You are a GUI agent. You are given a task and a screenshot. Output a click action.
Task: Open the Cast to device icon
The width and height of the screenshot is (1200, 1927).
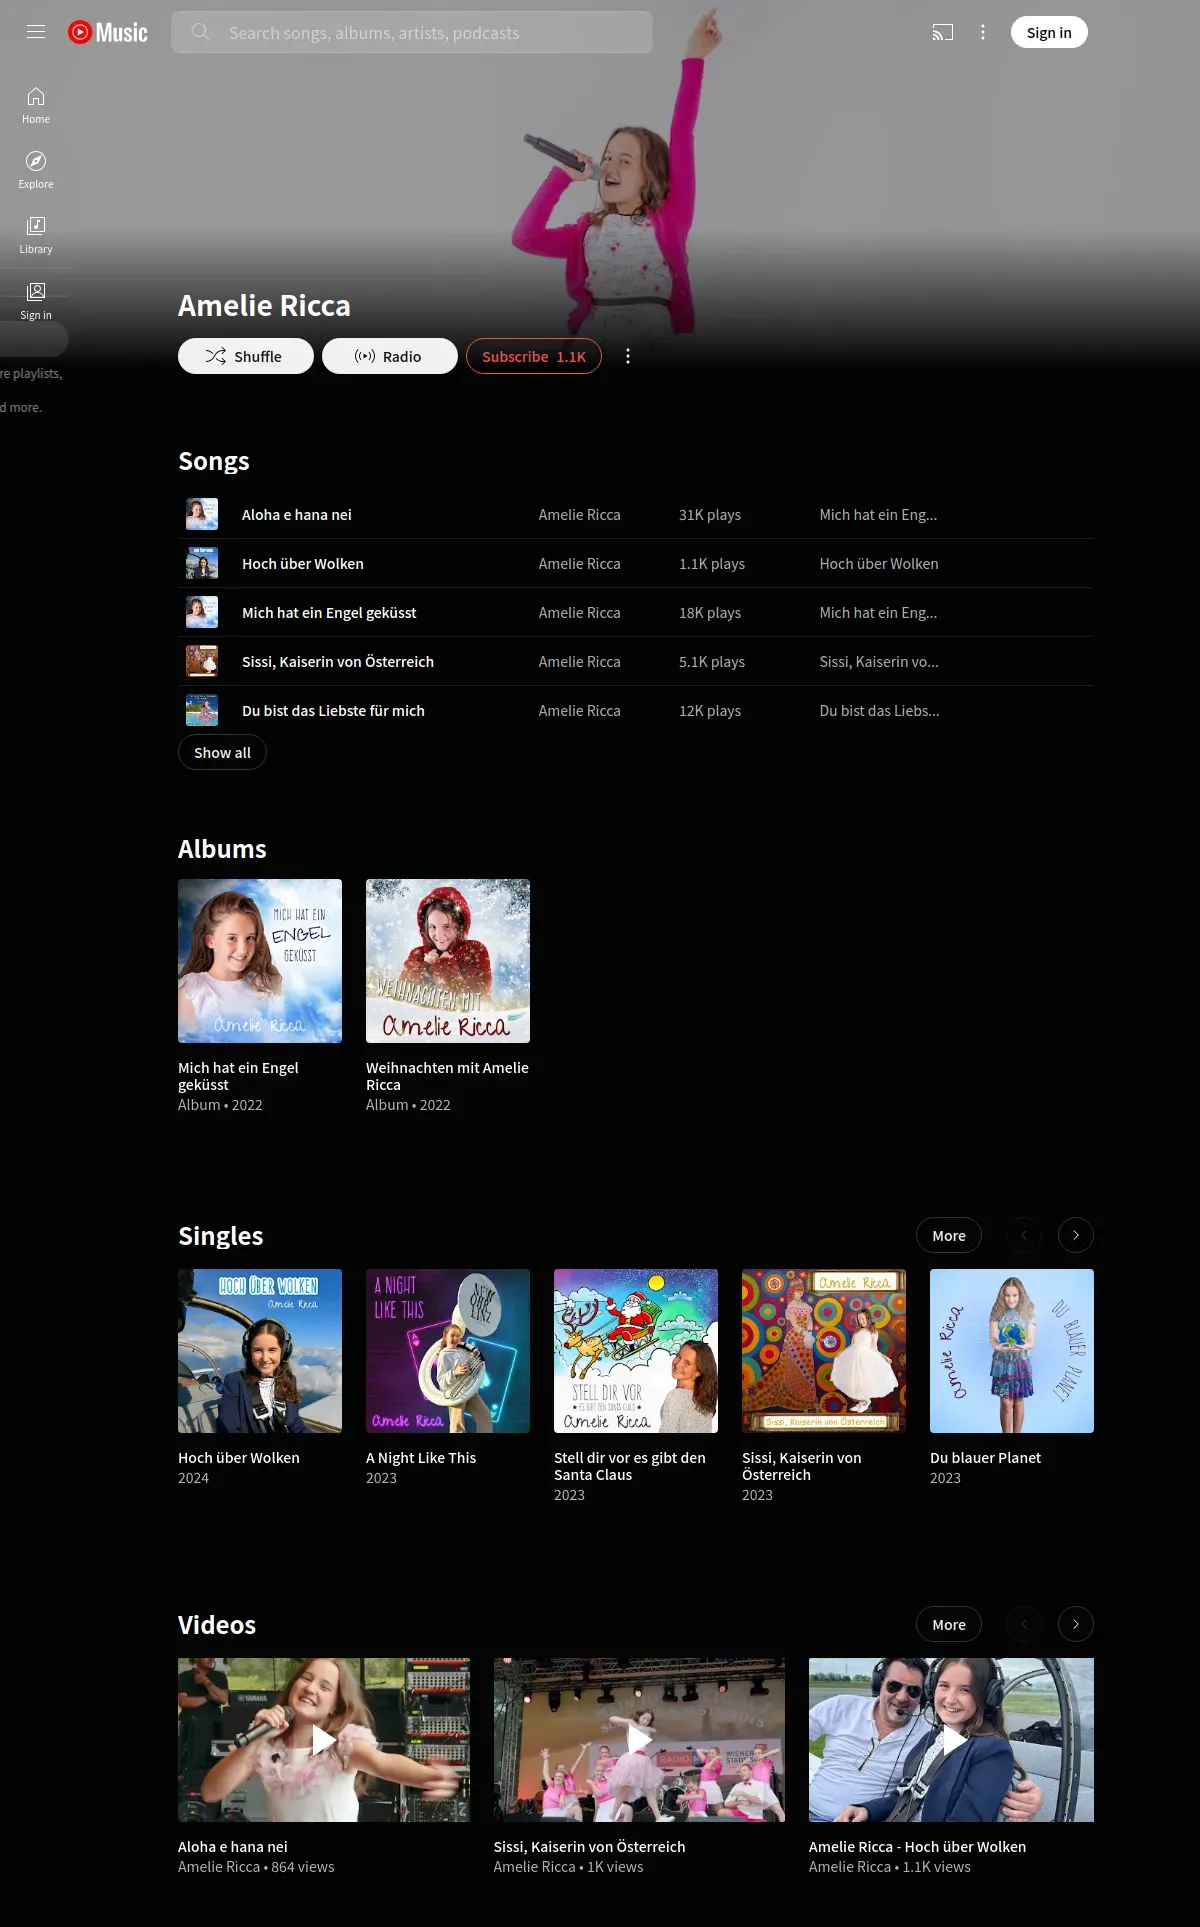coord(943,32)
